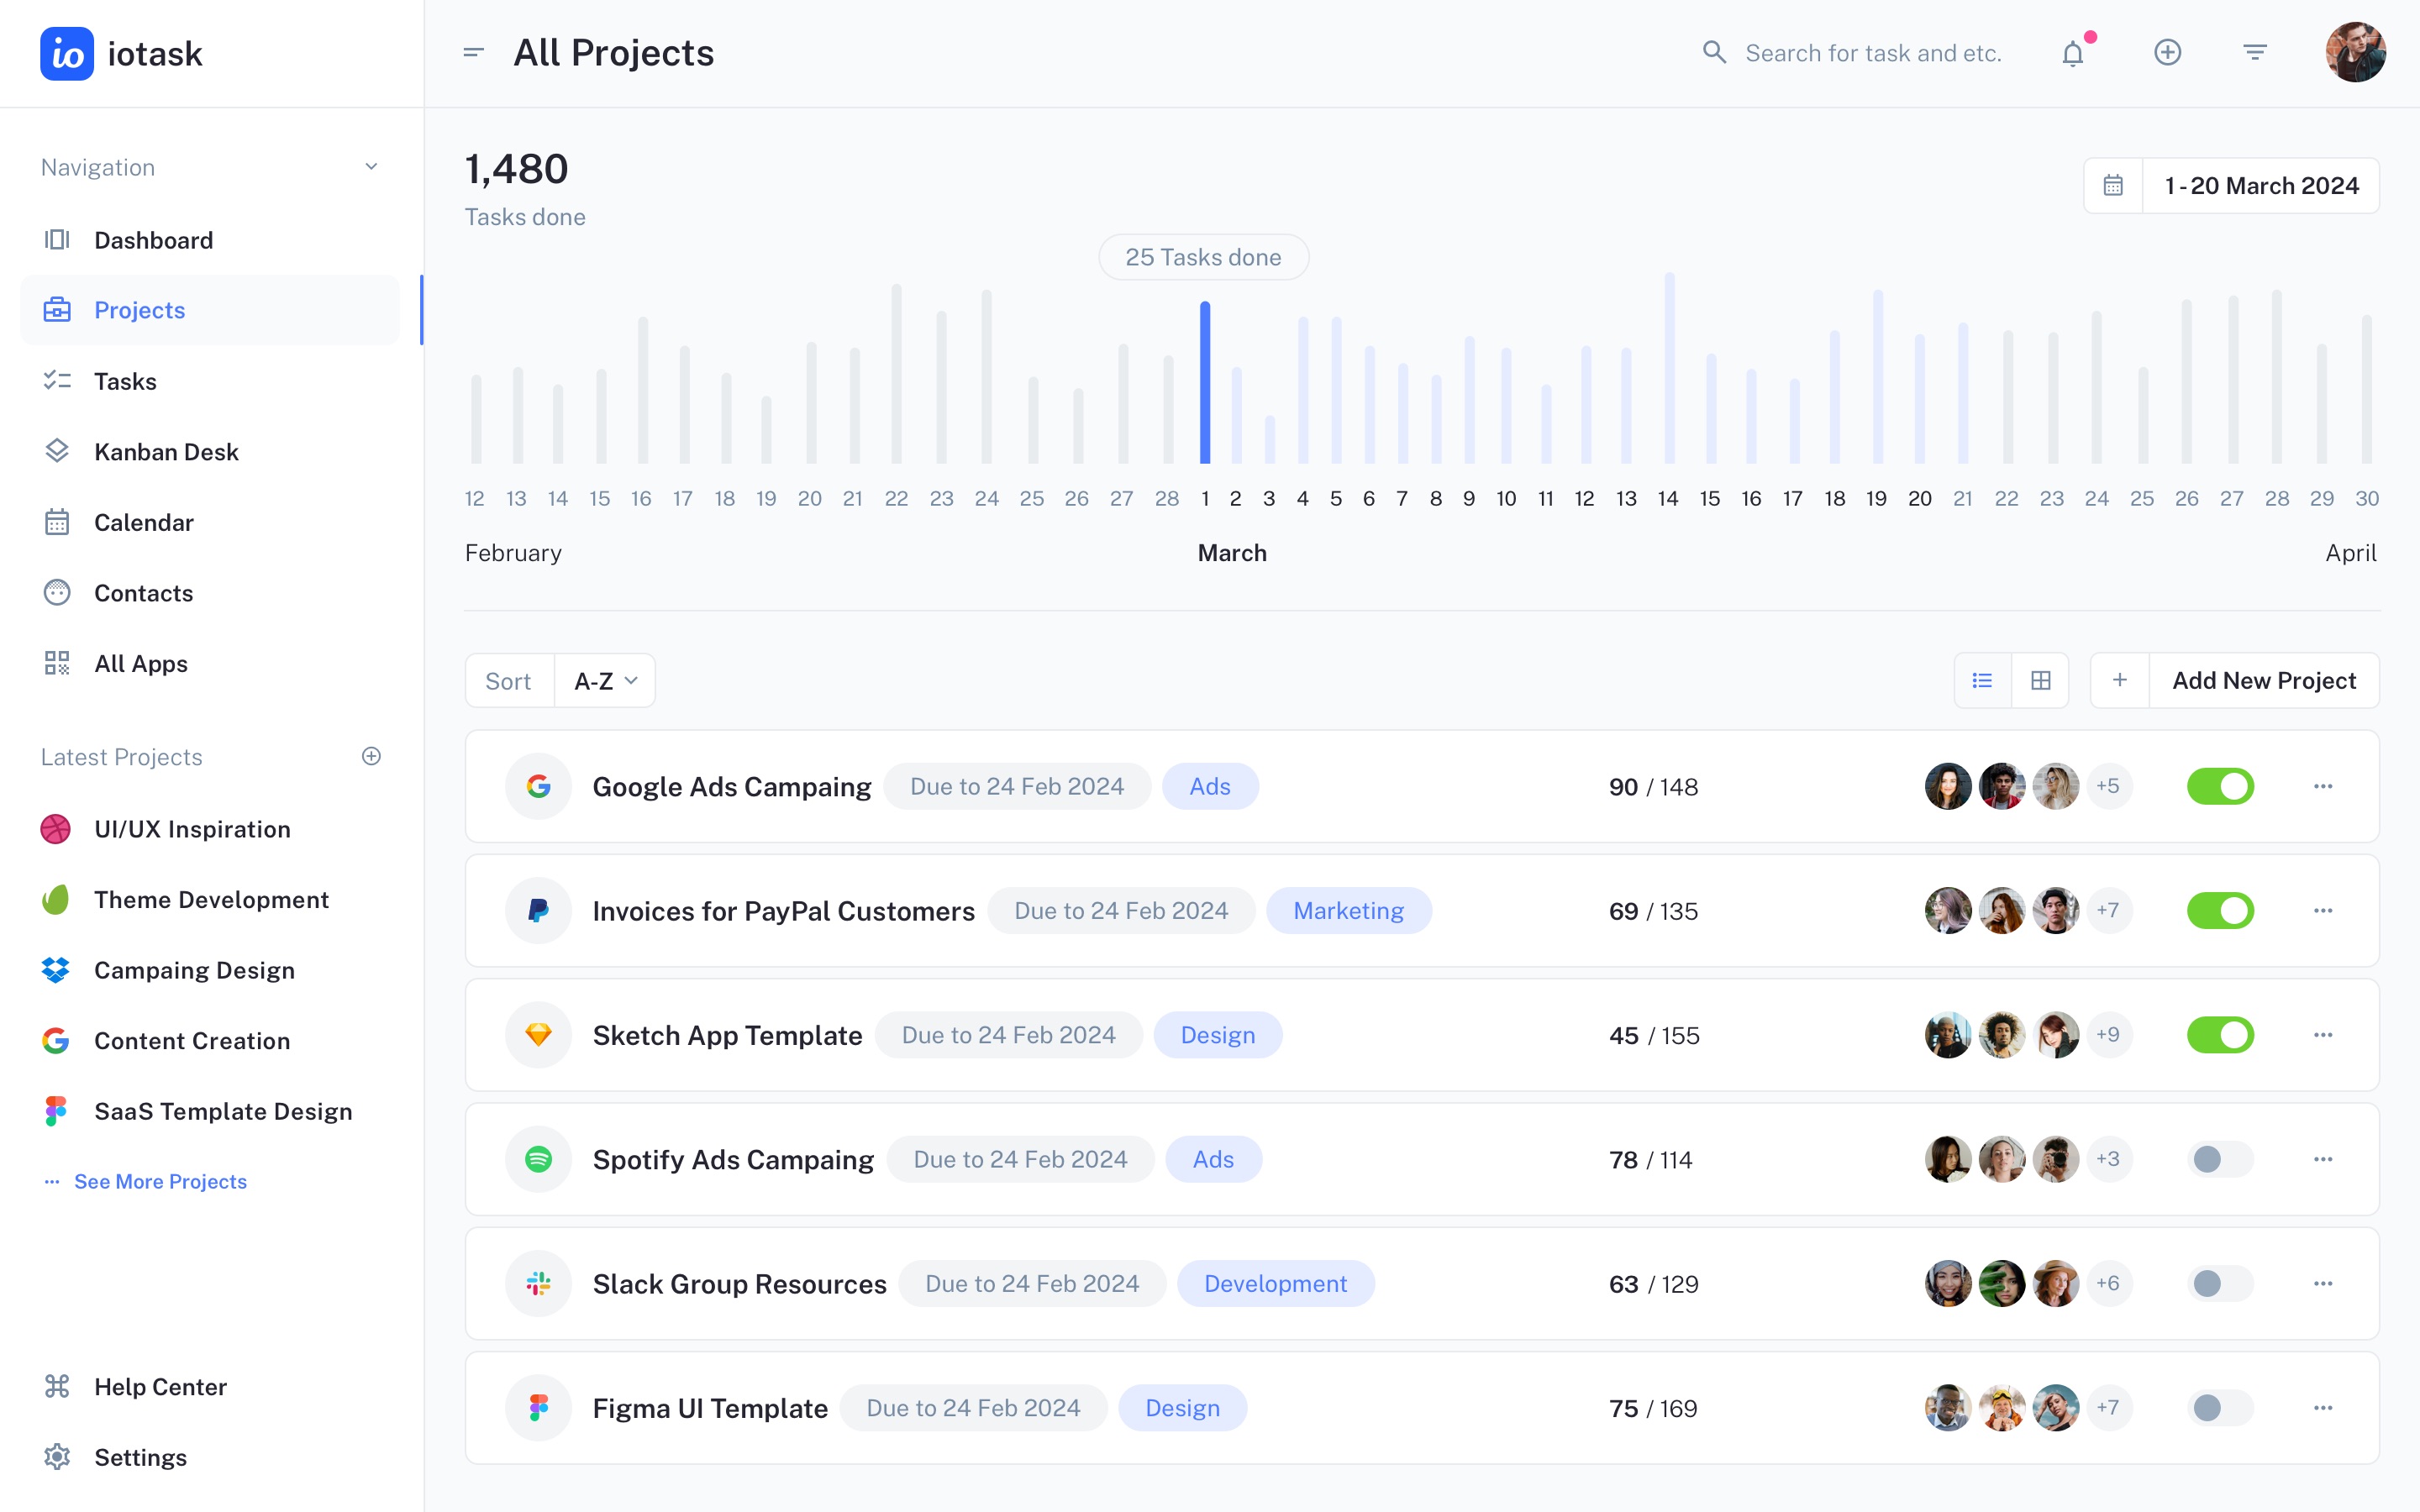Click the notifications bell icon

coord(2073,53)
